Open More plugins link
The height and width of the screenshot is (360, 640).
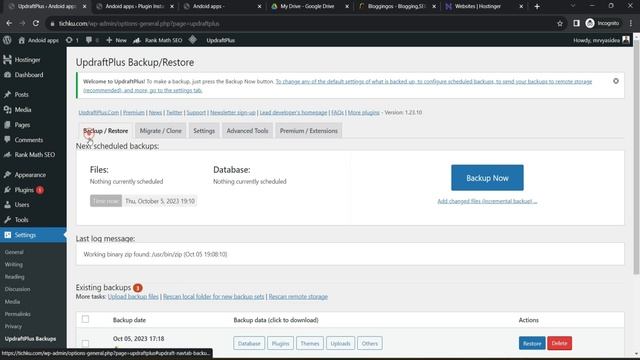[364, 112]
